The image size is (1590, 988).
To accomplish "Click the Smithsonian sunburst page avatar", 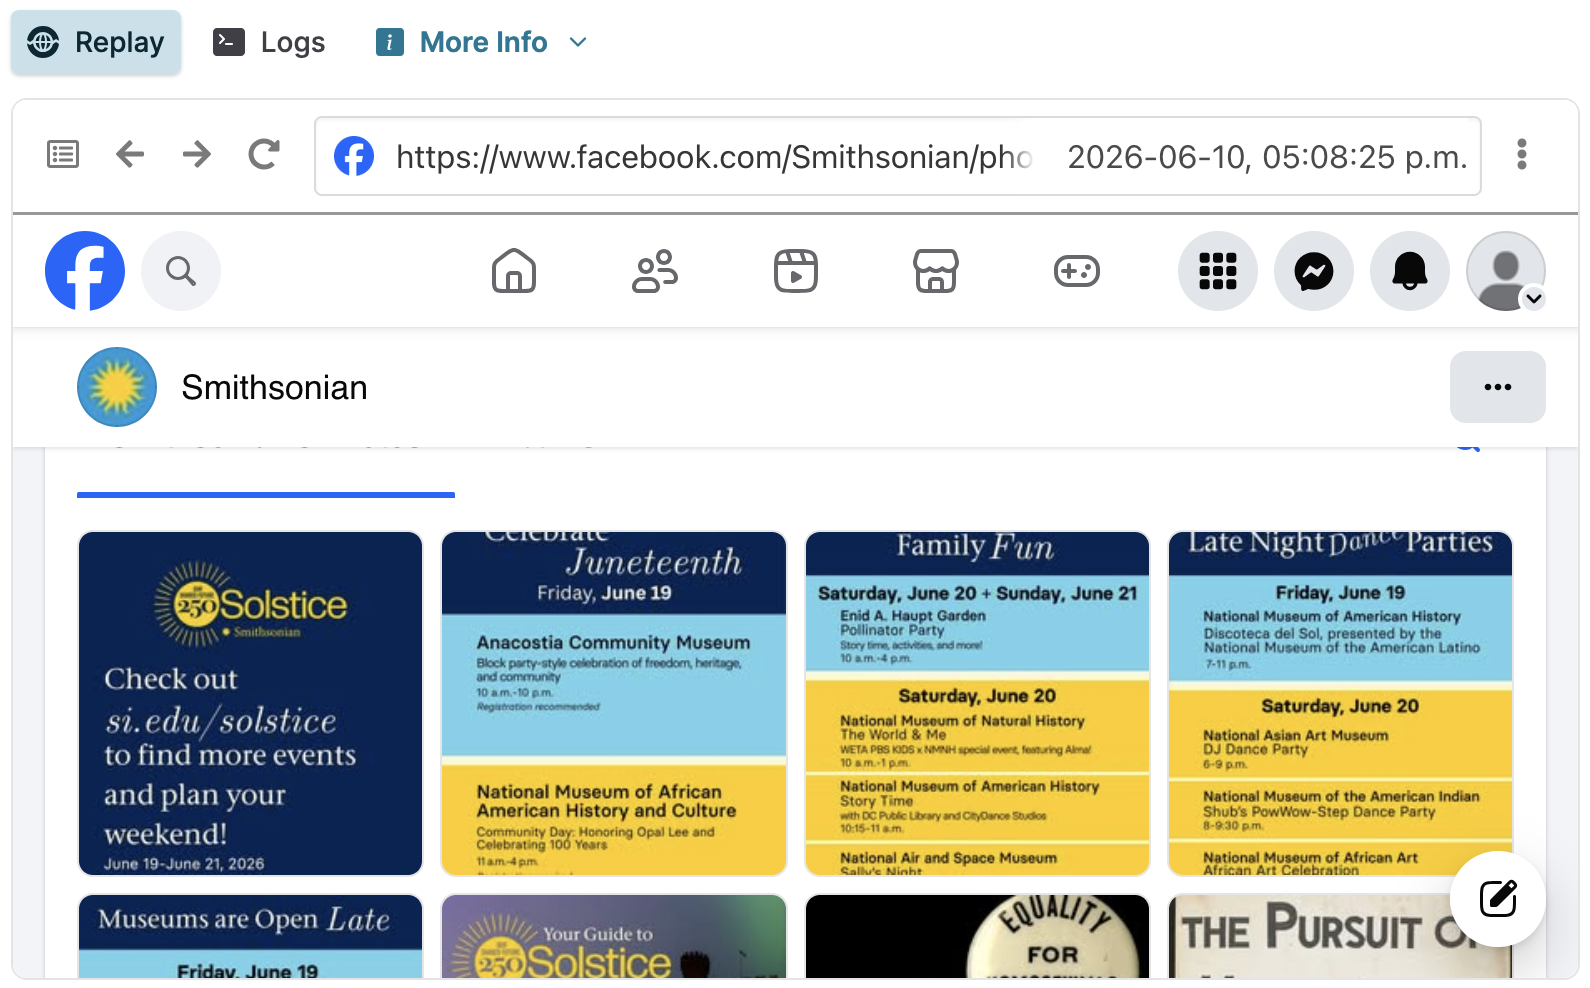I will point(117,387).
